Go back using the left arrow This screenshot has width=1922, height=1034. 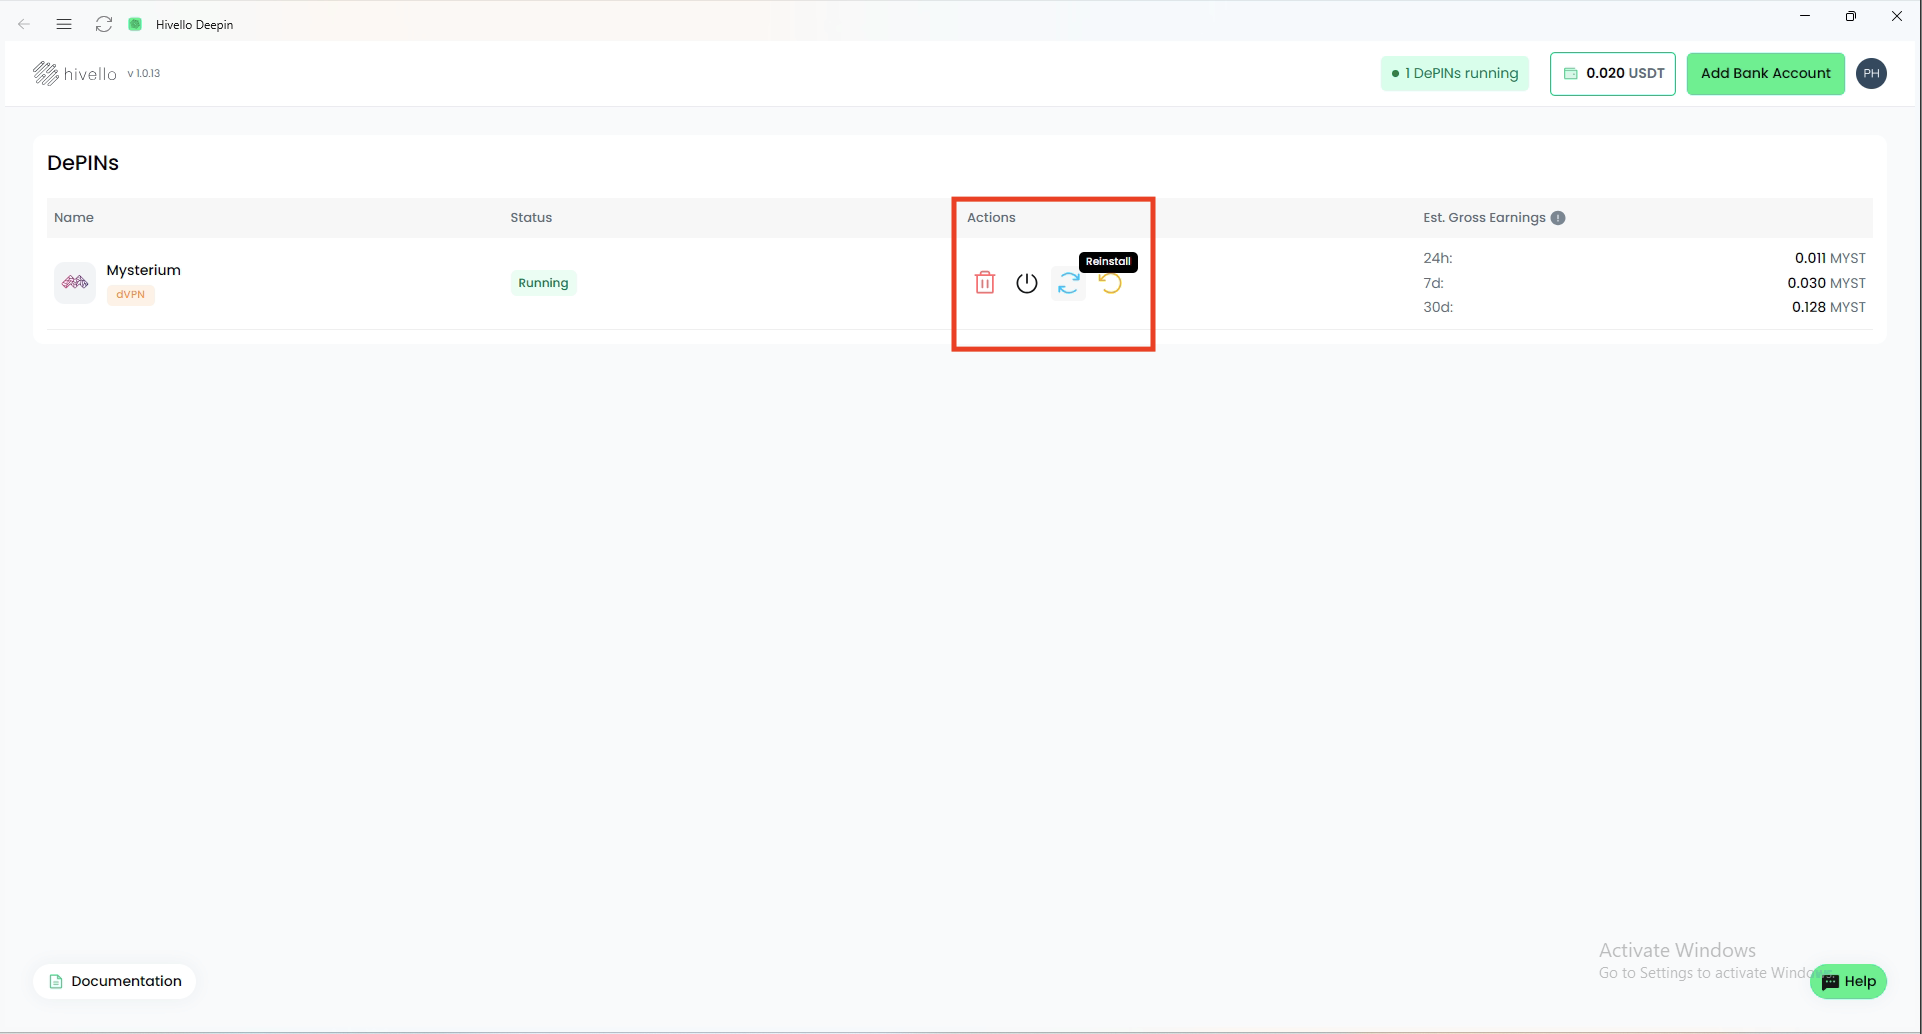[x=24, y=24]
